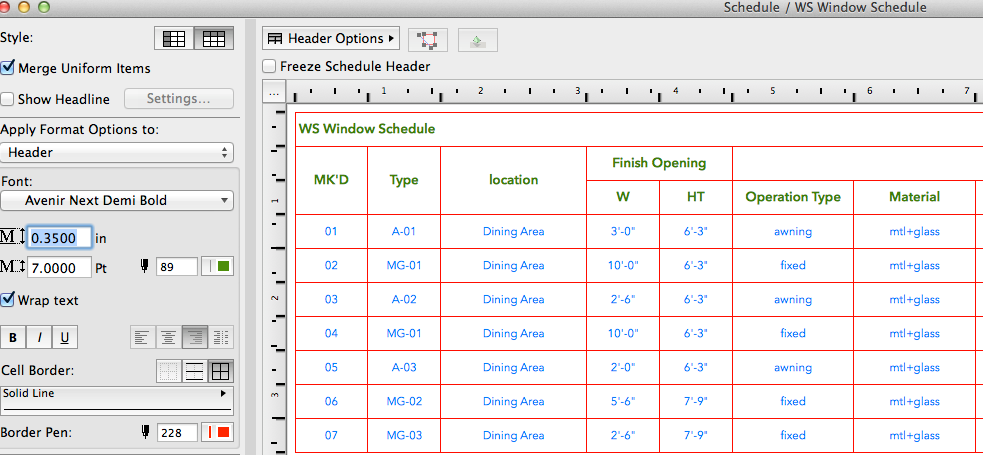This screenshot has height=455, width=983.
Task: Select the MK'D header cell
Action: pos(331,180)
